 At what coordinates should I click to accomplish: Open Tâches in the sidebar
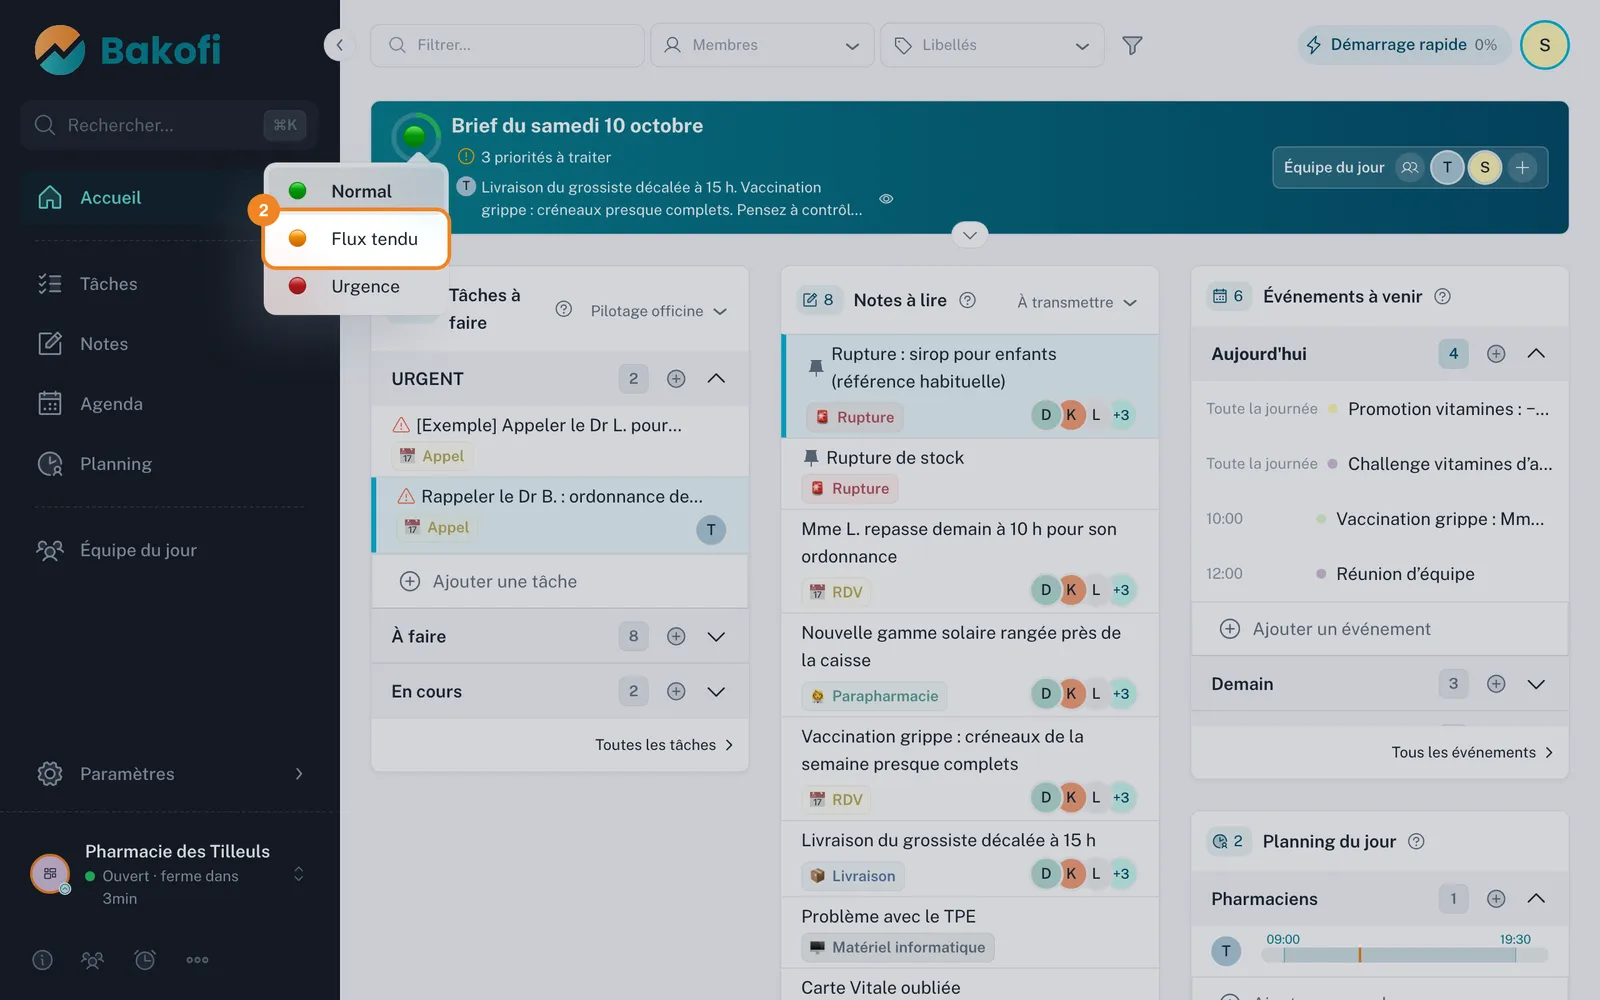point(170,284)
